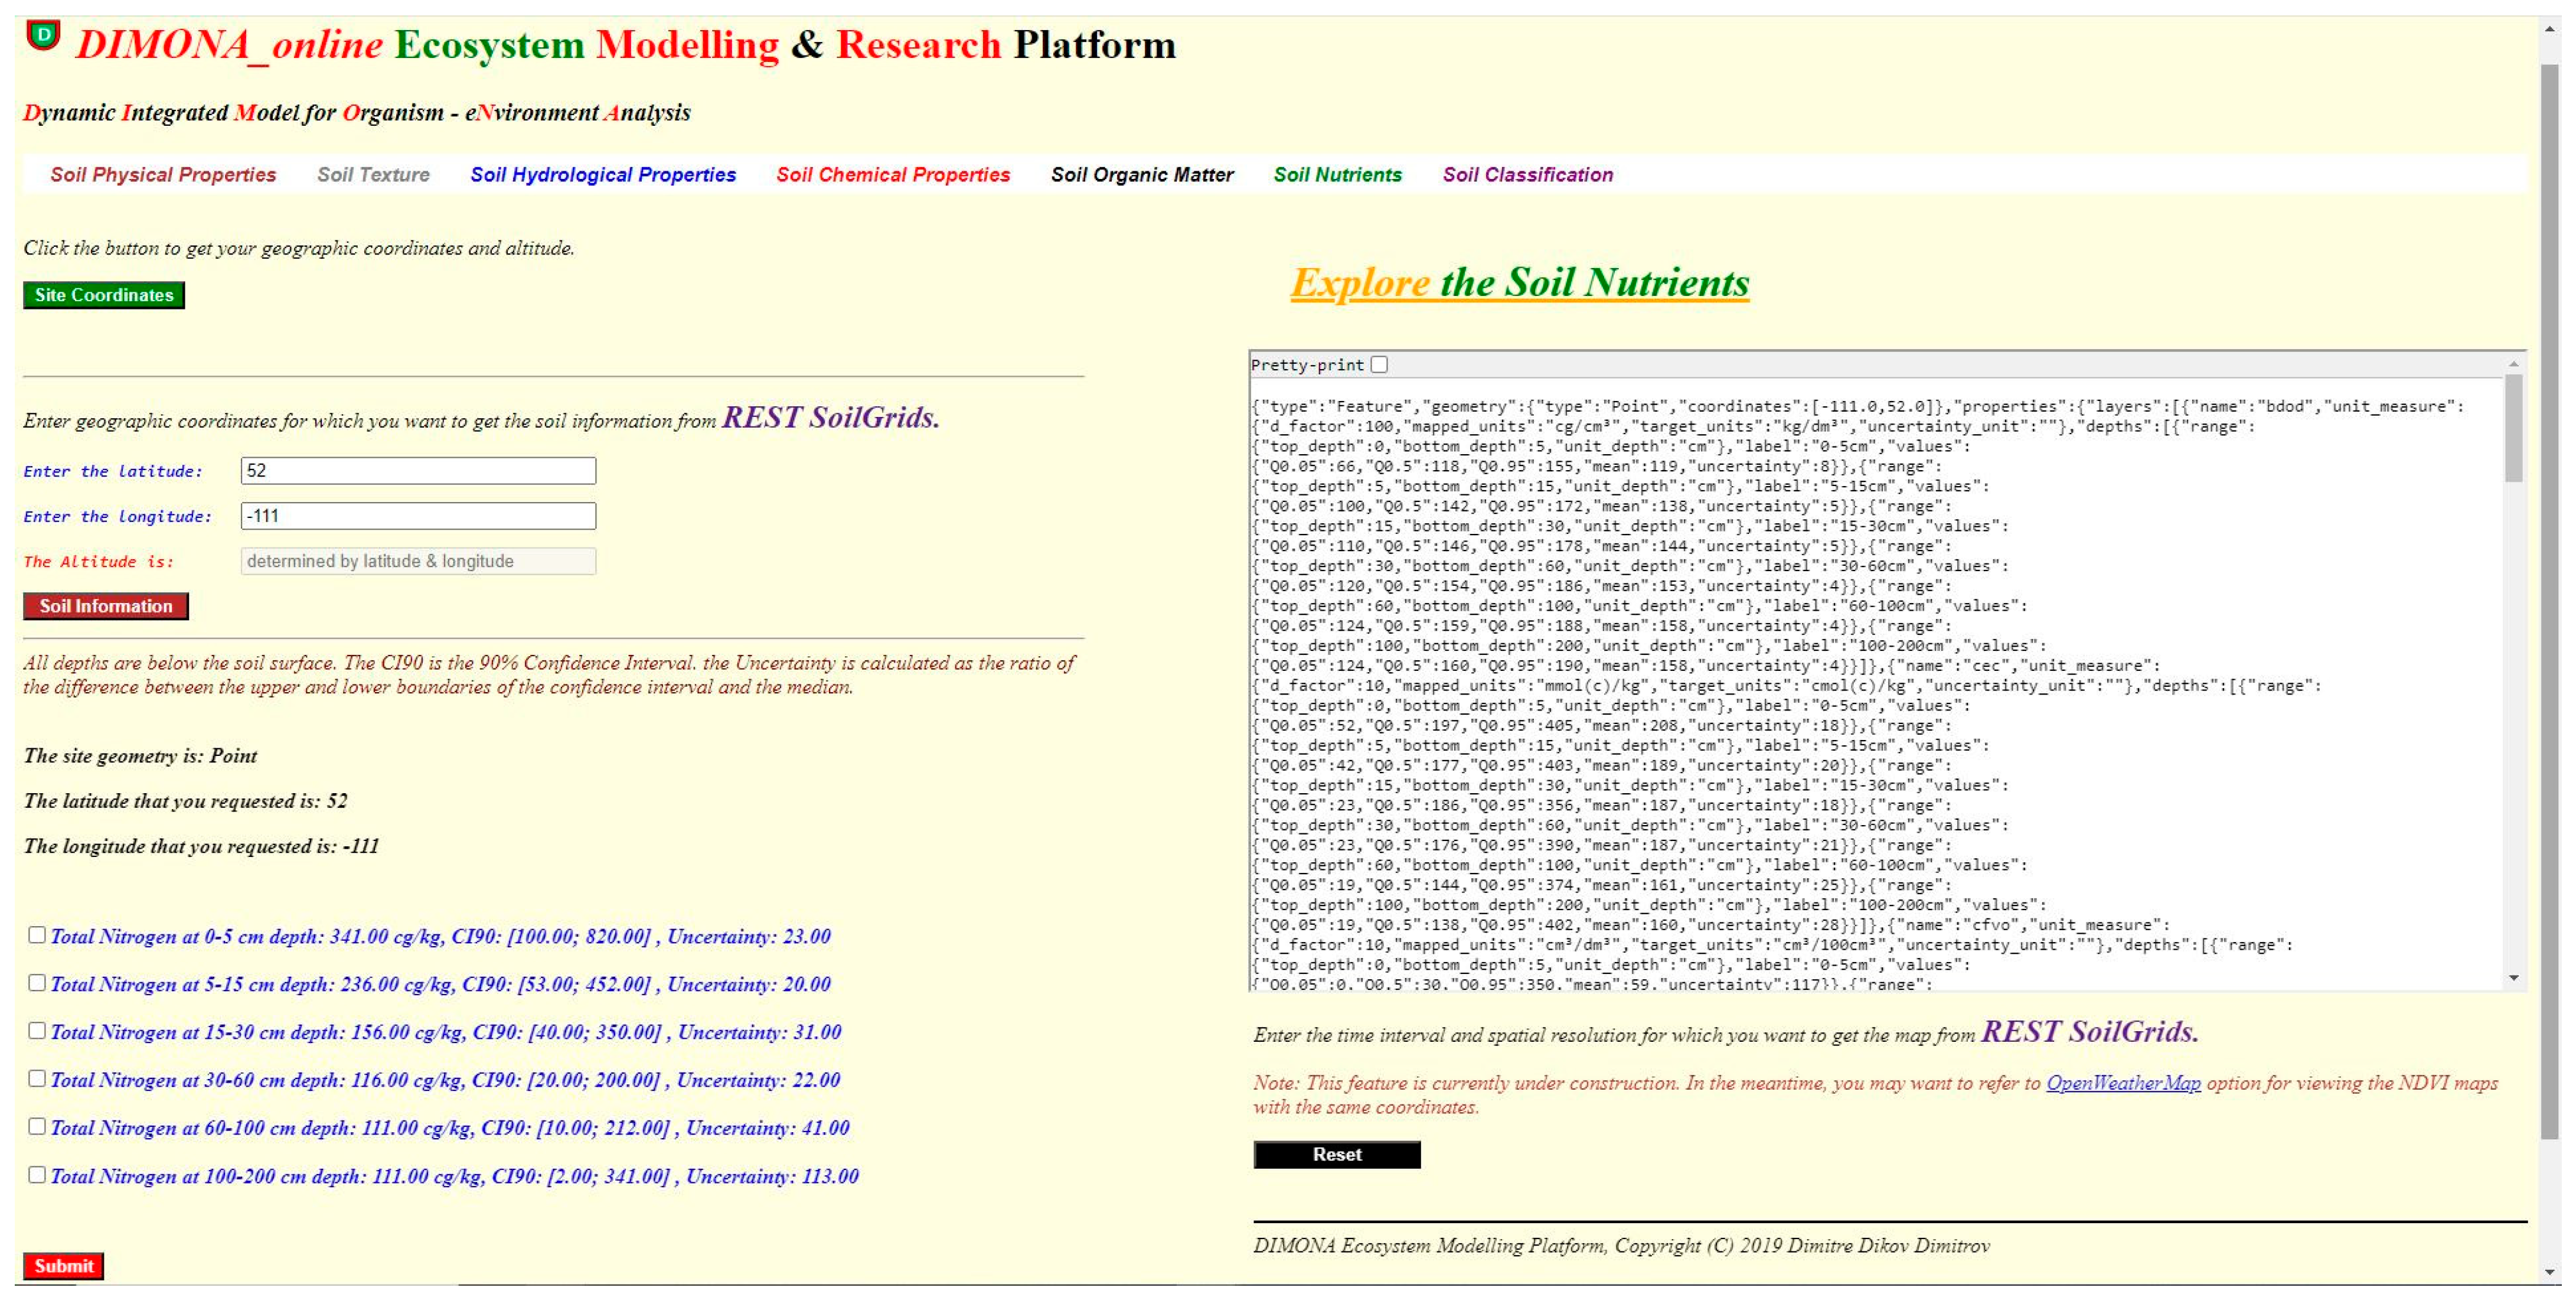This screenshot has height=1307, width=2576.
Task: Click the REST SoilGrids text above latitude
Action: pos(831,417)
